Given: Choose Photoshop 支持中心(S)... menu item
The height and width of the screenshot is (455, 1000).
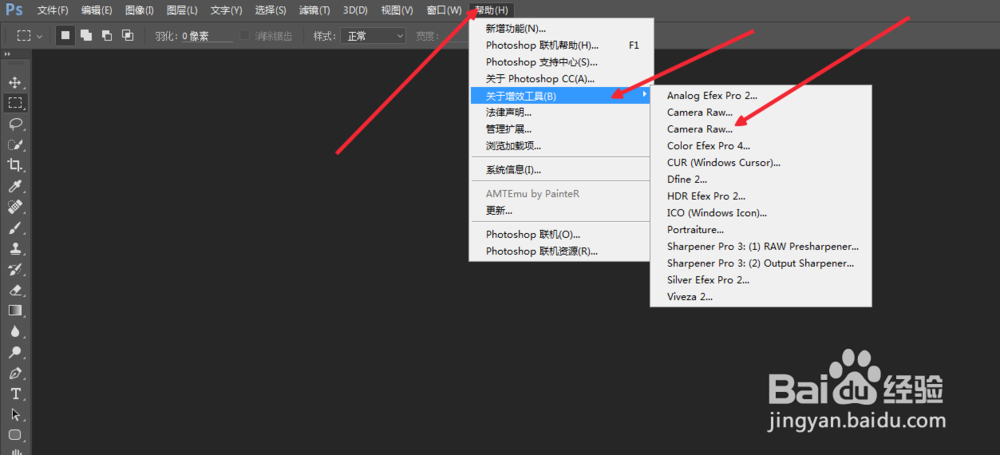Looking at the screenshot, I should point(561,62).
